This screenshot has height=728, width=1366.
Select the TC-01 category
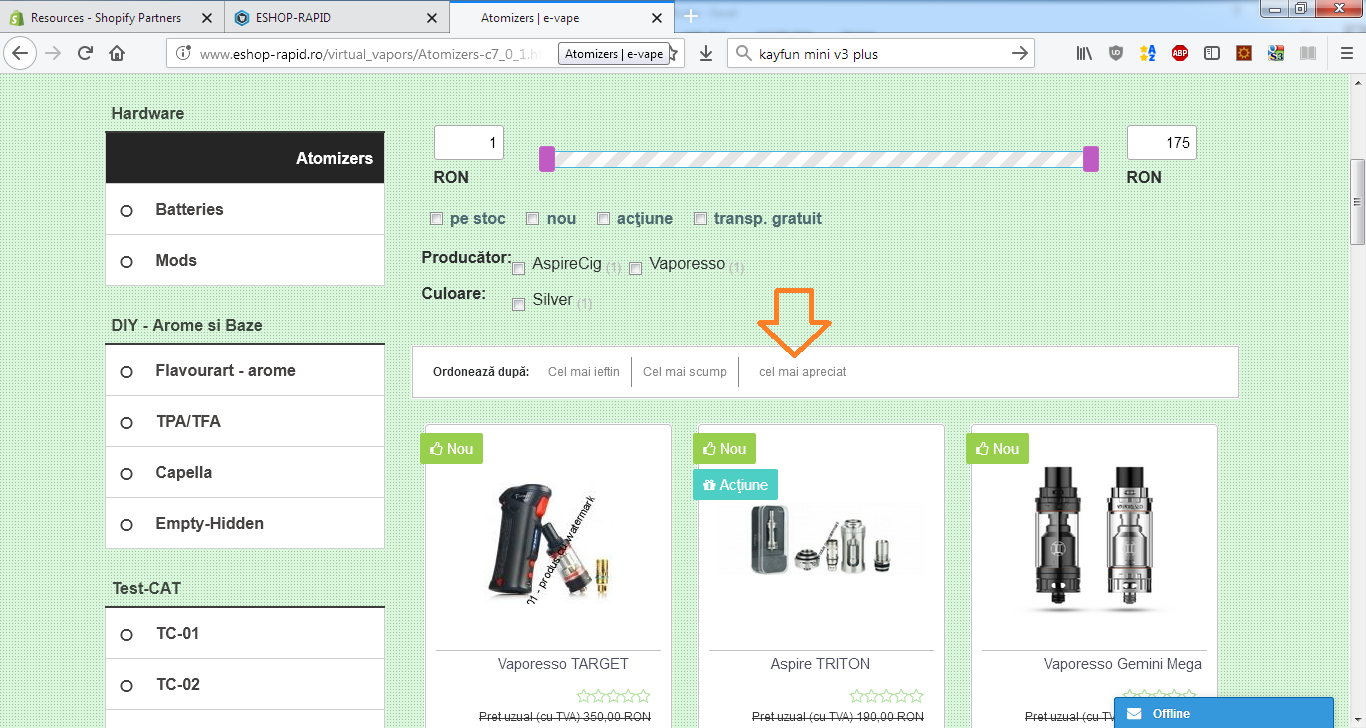coord(245,633)
